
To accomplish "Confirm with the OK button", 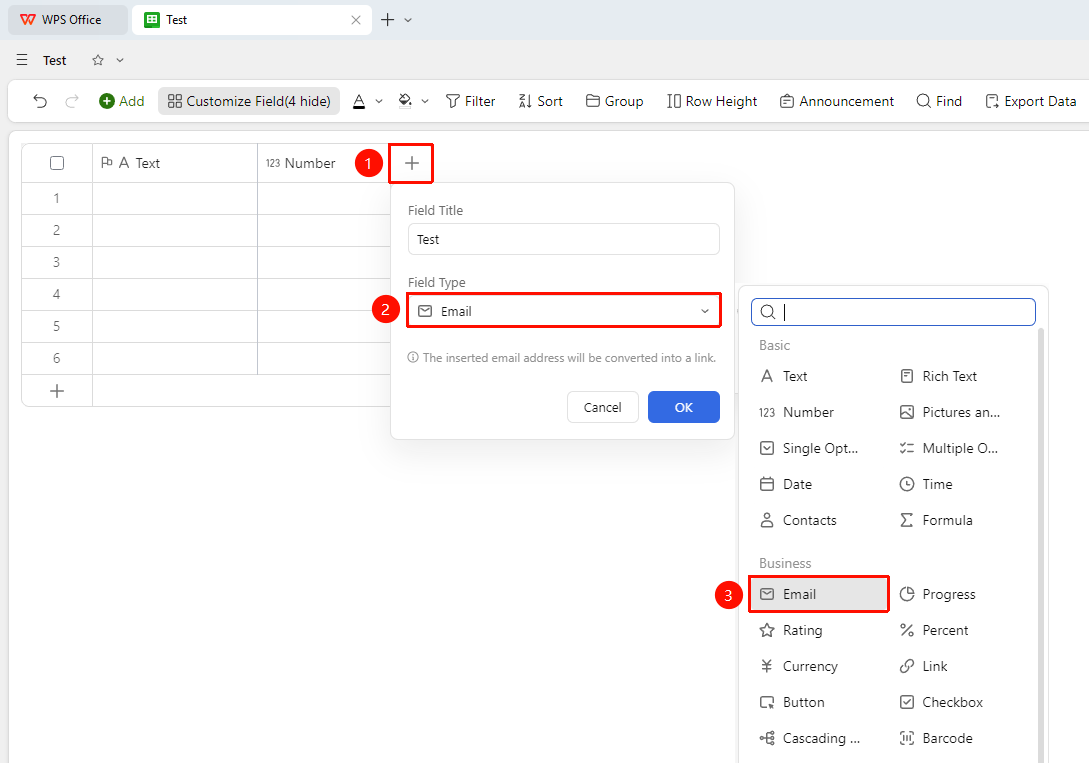I will click(x=684, y=408).
